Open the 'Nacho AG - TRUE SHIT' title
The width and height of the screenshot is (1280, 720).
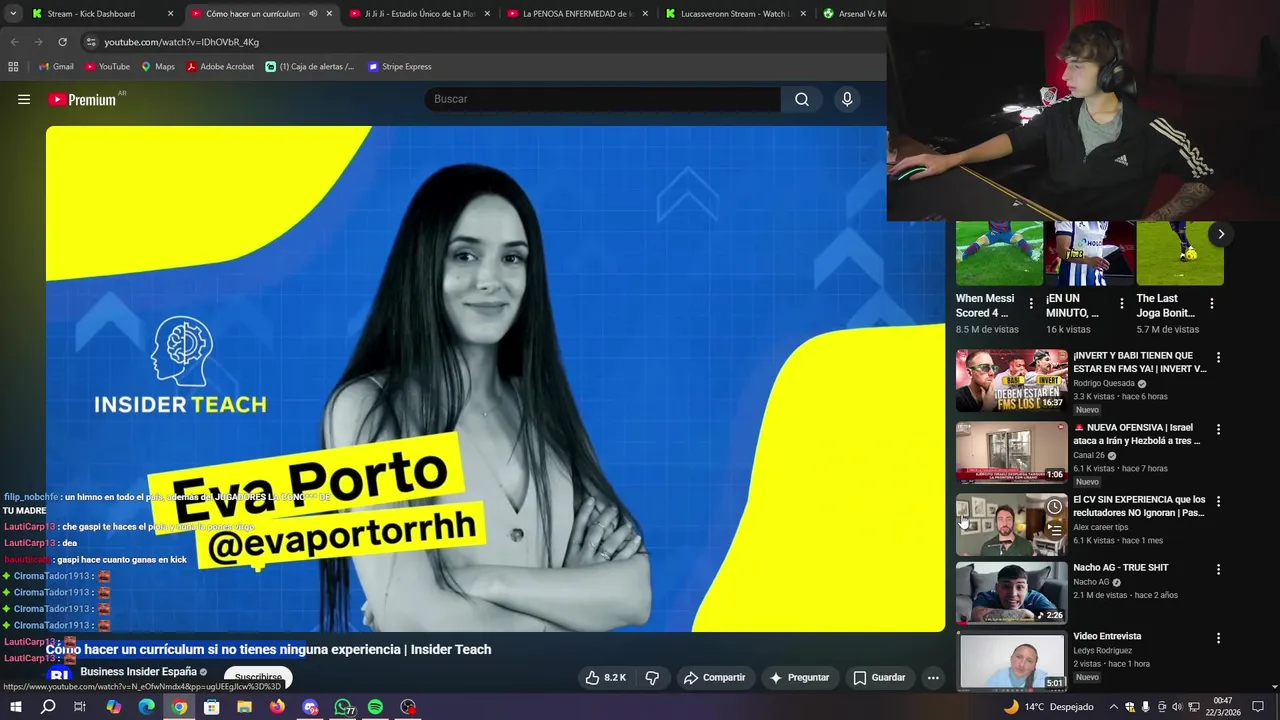coord(1121,567)
